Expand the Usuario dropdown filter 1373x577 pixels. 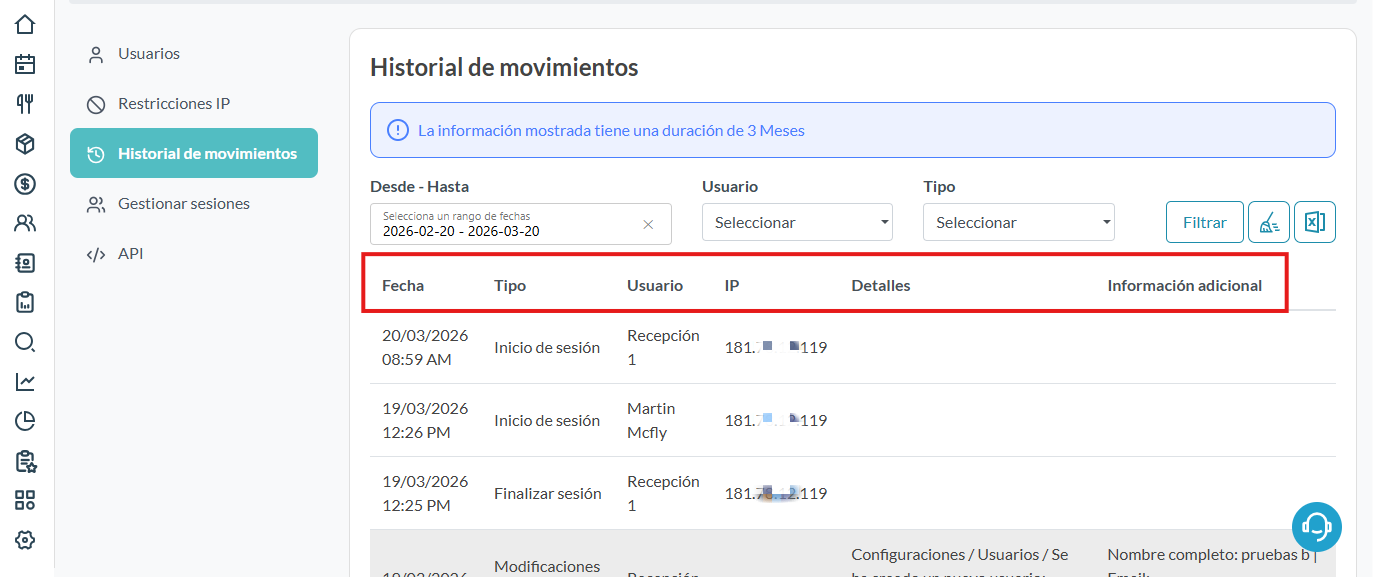pos(797,222)
